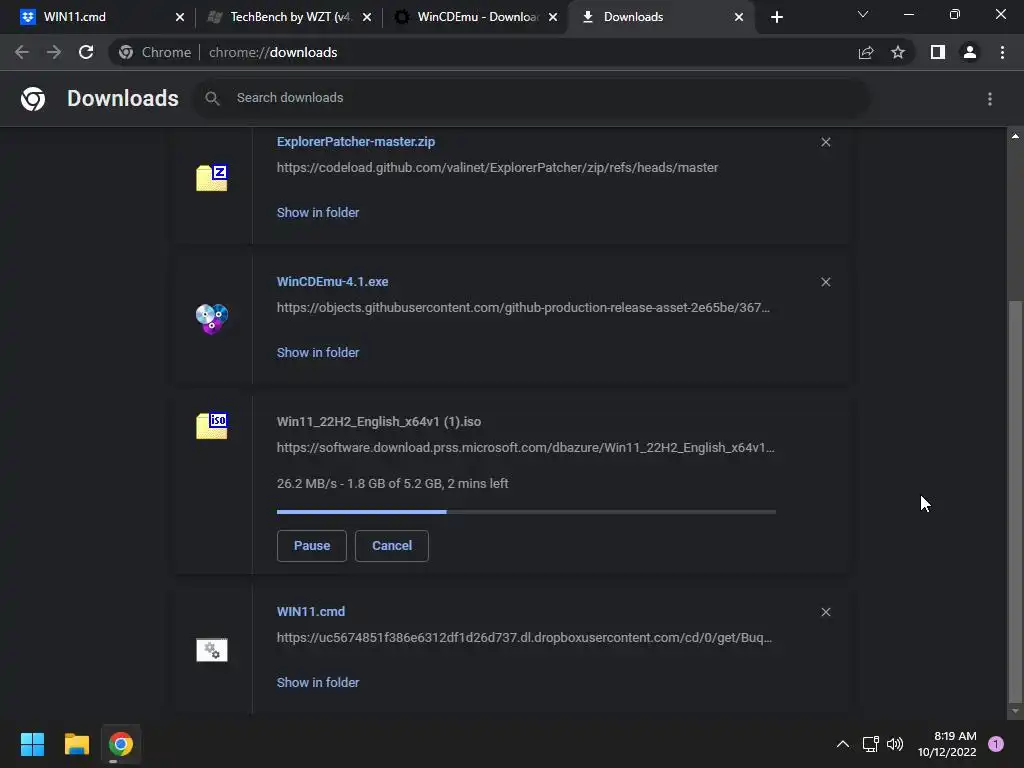Image resolution: width=1024 pixels, height=768 pixels.
Task: Go forward with the forward arrow
Action: coord(54,52)
